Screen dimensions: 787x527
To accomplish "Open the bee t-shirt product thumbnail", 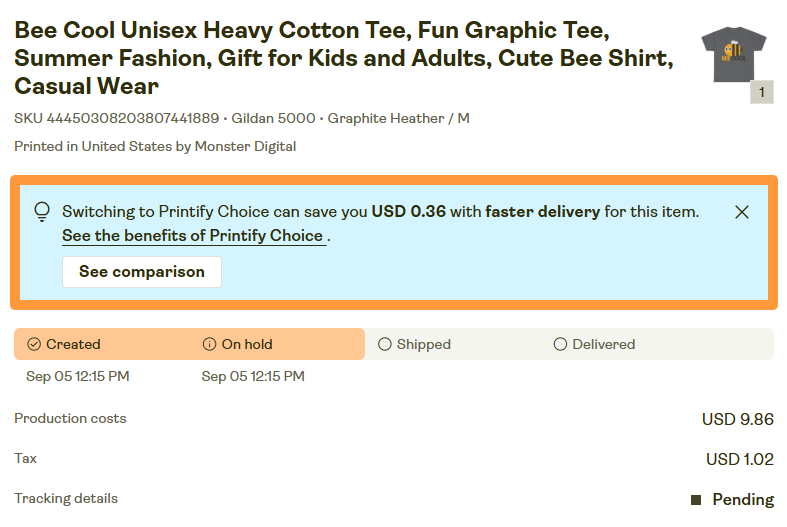I will pos(733,56).
